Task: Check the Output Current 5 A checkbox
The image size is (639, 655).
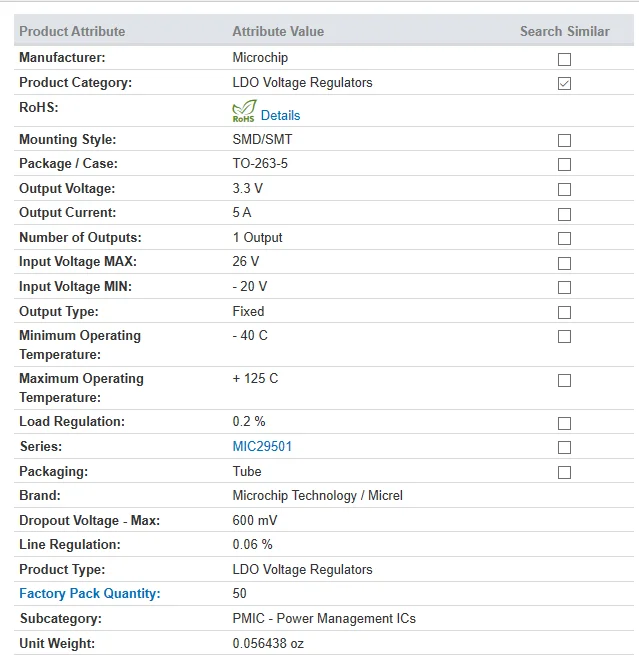Action: [564, 214]
